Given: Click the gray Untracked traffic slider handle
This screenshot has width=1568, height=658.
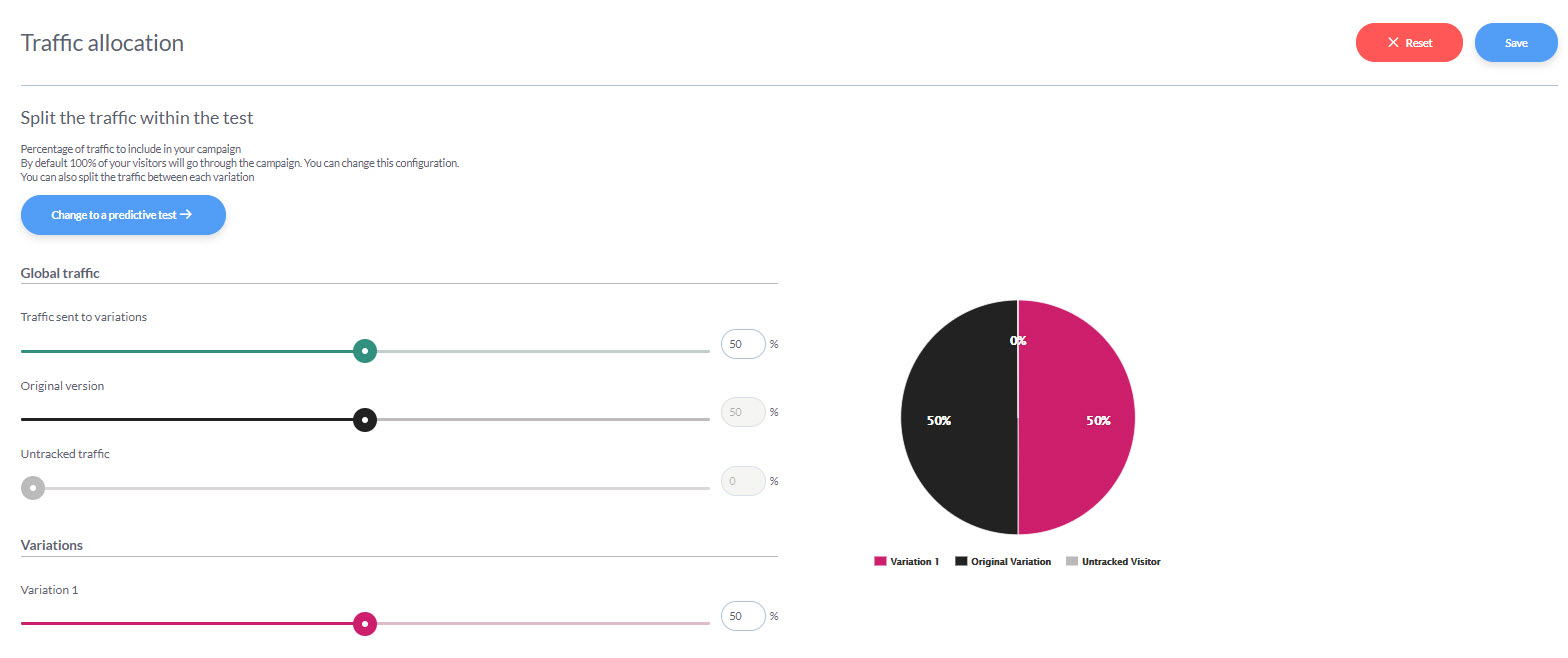Looking at the screenshot, I should [33, 488].
